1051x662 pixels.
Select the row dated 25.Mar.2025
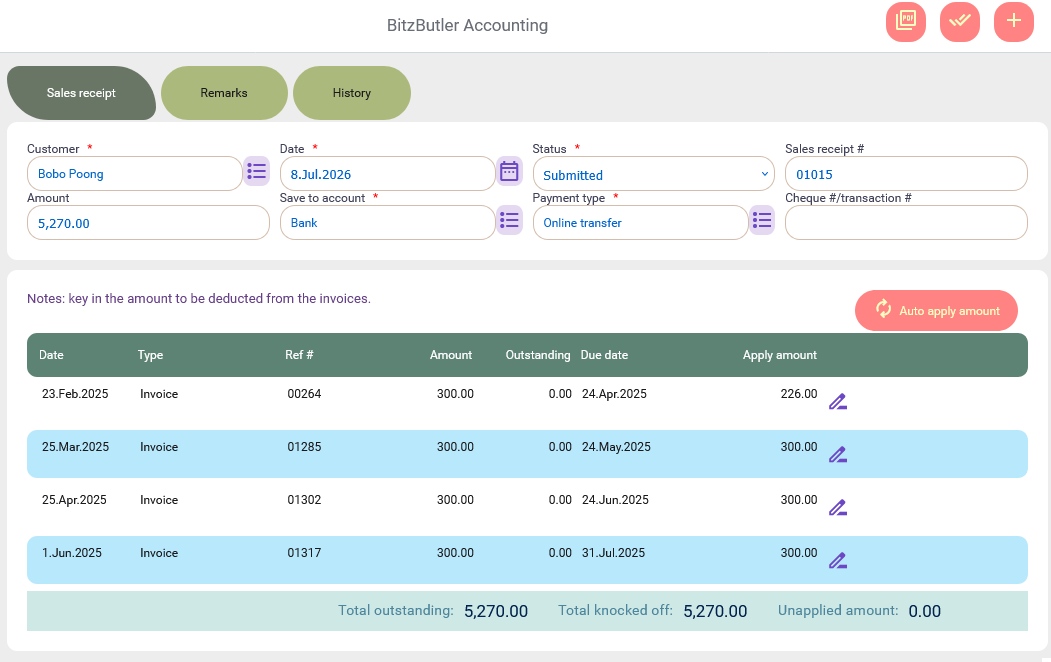(x=527, y=454)
